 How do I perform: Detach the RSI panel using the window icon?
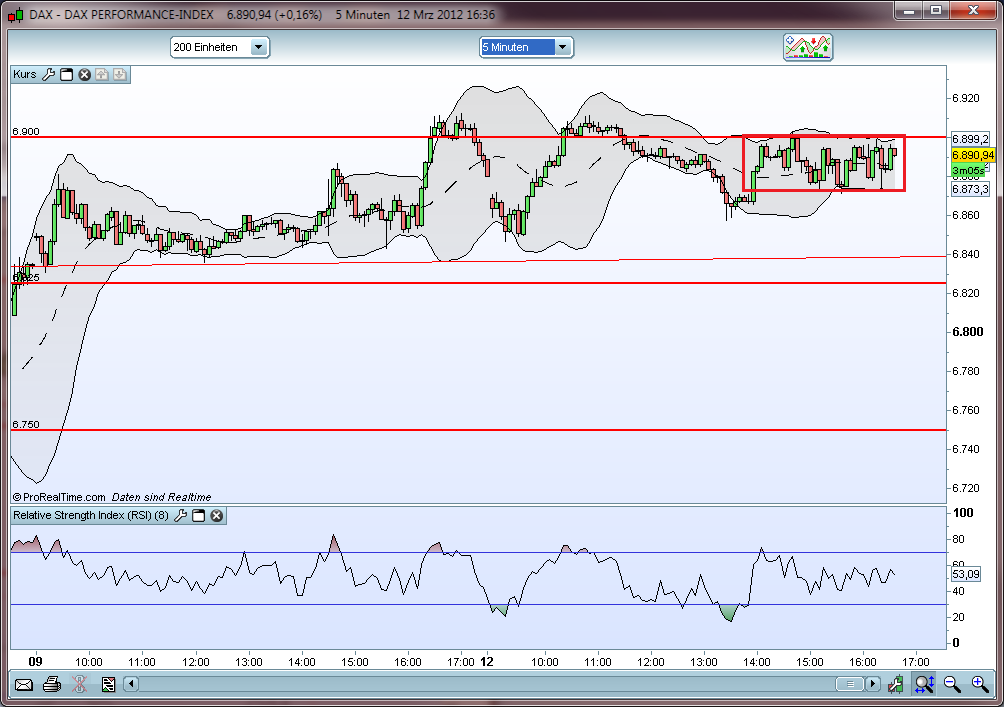point(199,515)
